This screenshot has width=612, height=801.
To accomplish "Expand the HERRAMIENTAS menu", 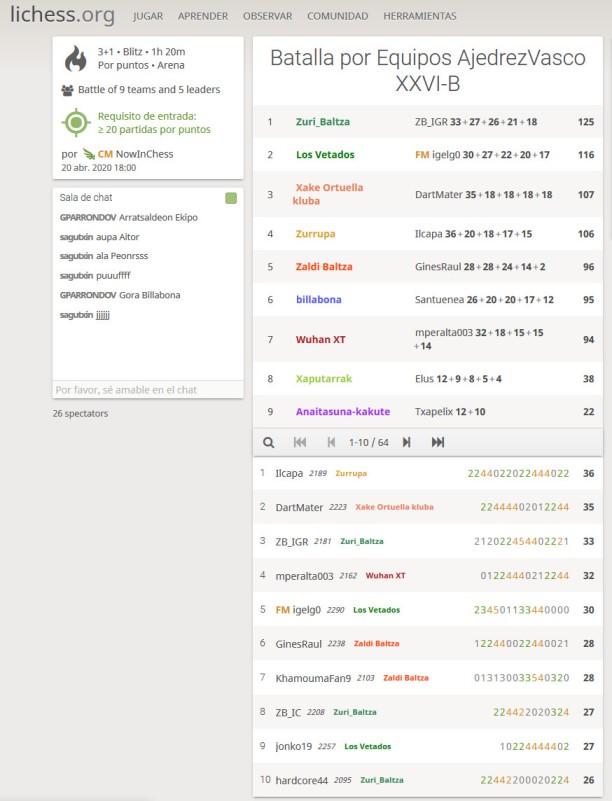I will (419, 16).
